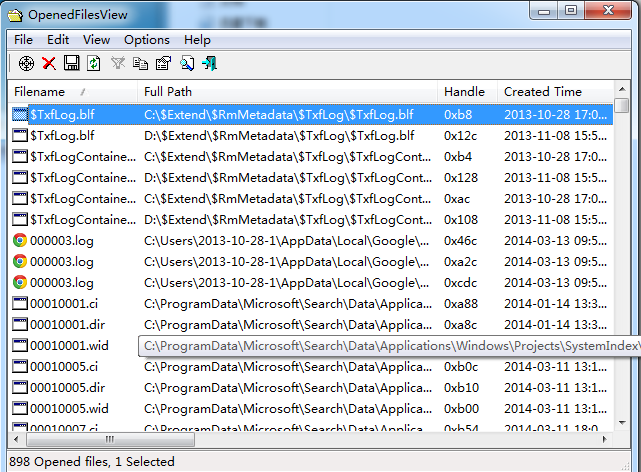Viewport: 641px width, 472px height.
Task: Click Chrome icon of 000003.log handle 0xcdc
Action: 20,282
